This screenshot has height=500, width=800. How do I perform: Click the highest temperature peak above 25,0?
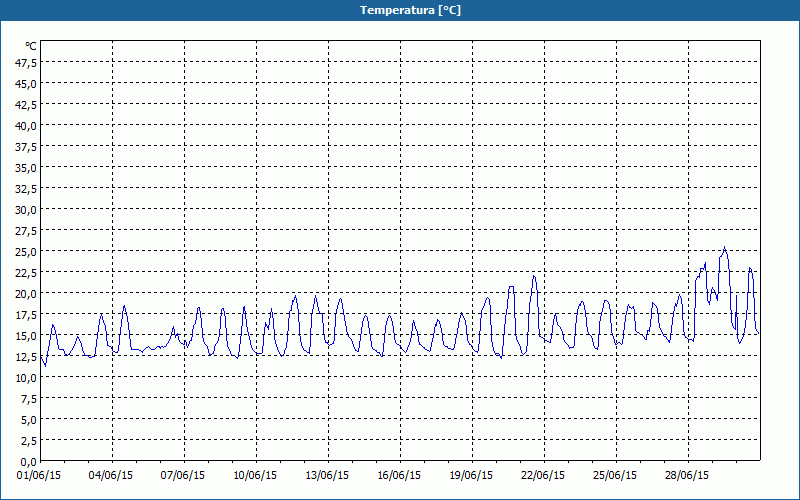[x=724, y=248]
